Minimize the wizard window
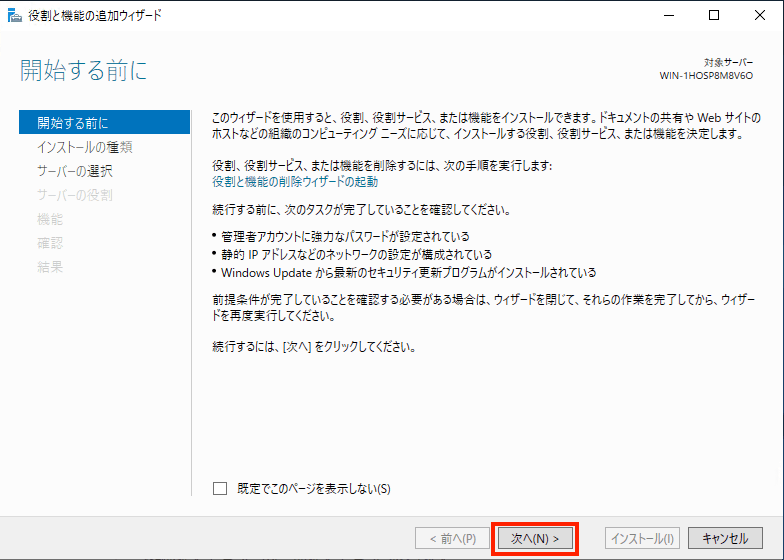 click(668, 16)
